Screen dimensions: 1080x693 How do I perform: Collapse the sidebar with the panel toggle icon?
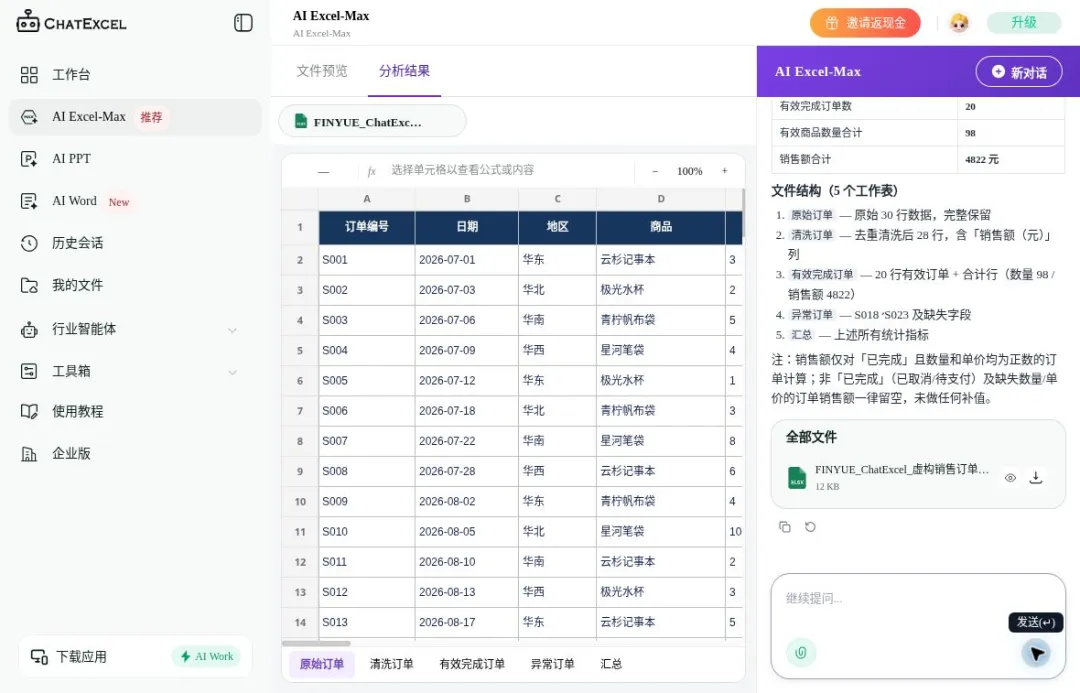(243, 23)
